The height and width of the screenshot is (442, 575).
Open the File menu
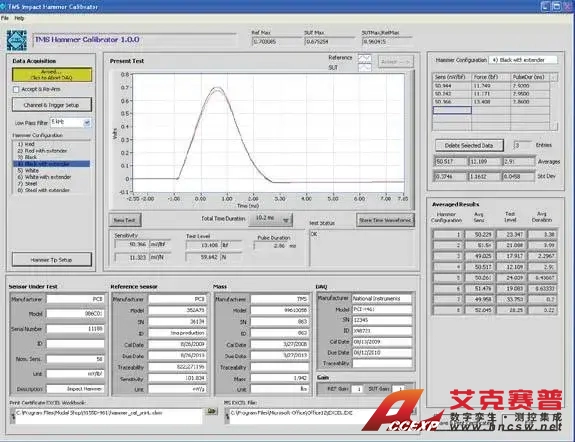click(5, 18)
